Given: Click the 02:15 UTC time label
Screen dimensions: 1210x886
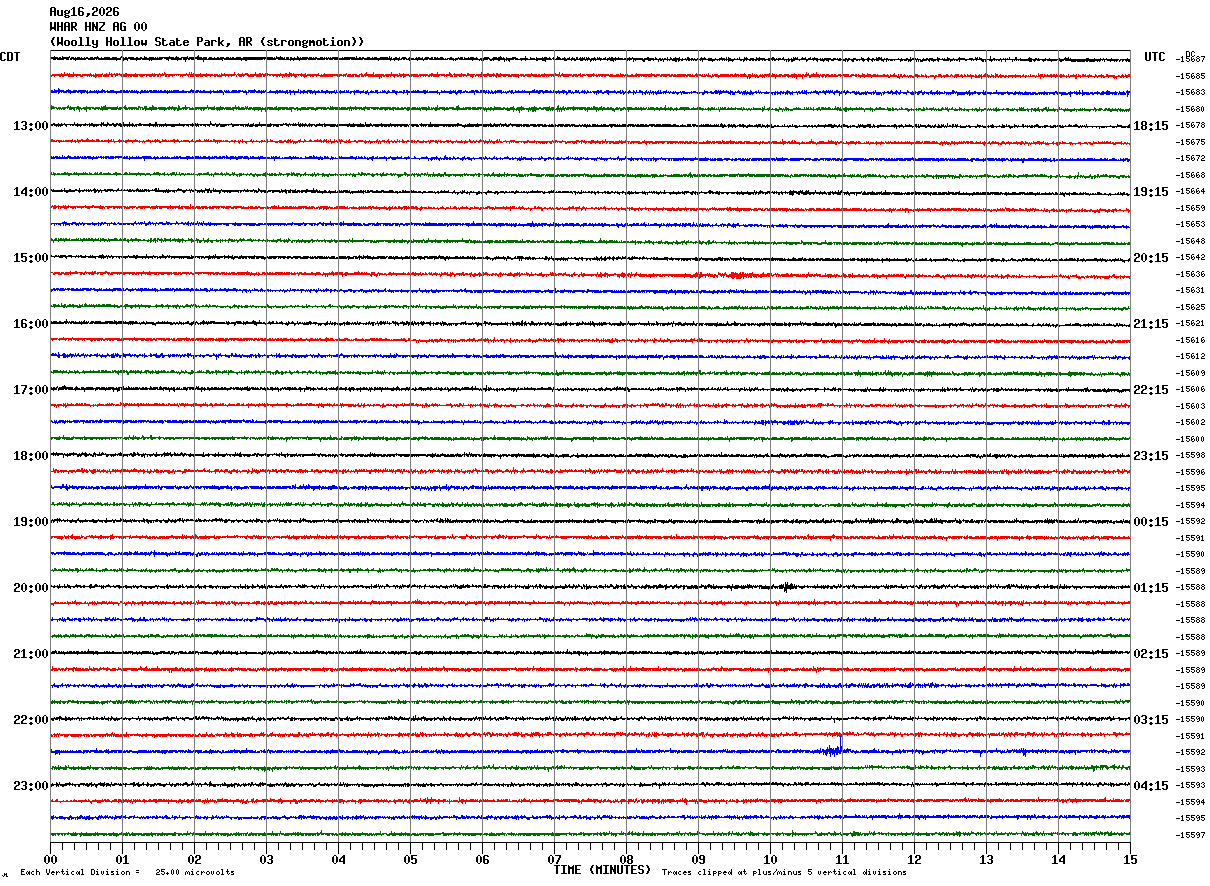Looking at the screenshot, I should pyautogui.click(x=1150, y=654).
